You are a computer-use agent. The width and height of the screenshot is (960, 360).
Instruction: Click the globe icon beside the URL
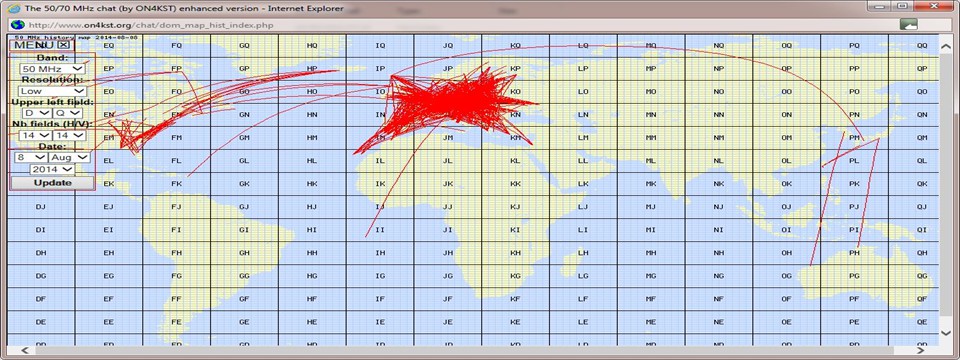(17, 25)
